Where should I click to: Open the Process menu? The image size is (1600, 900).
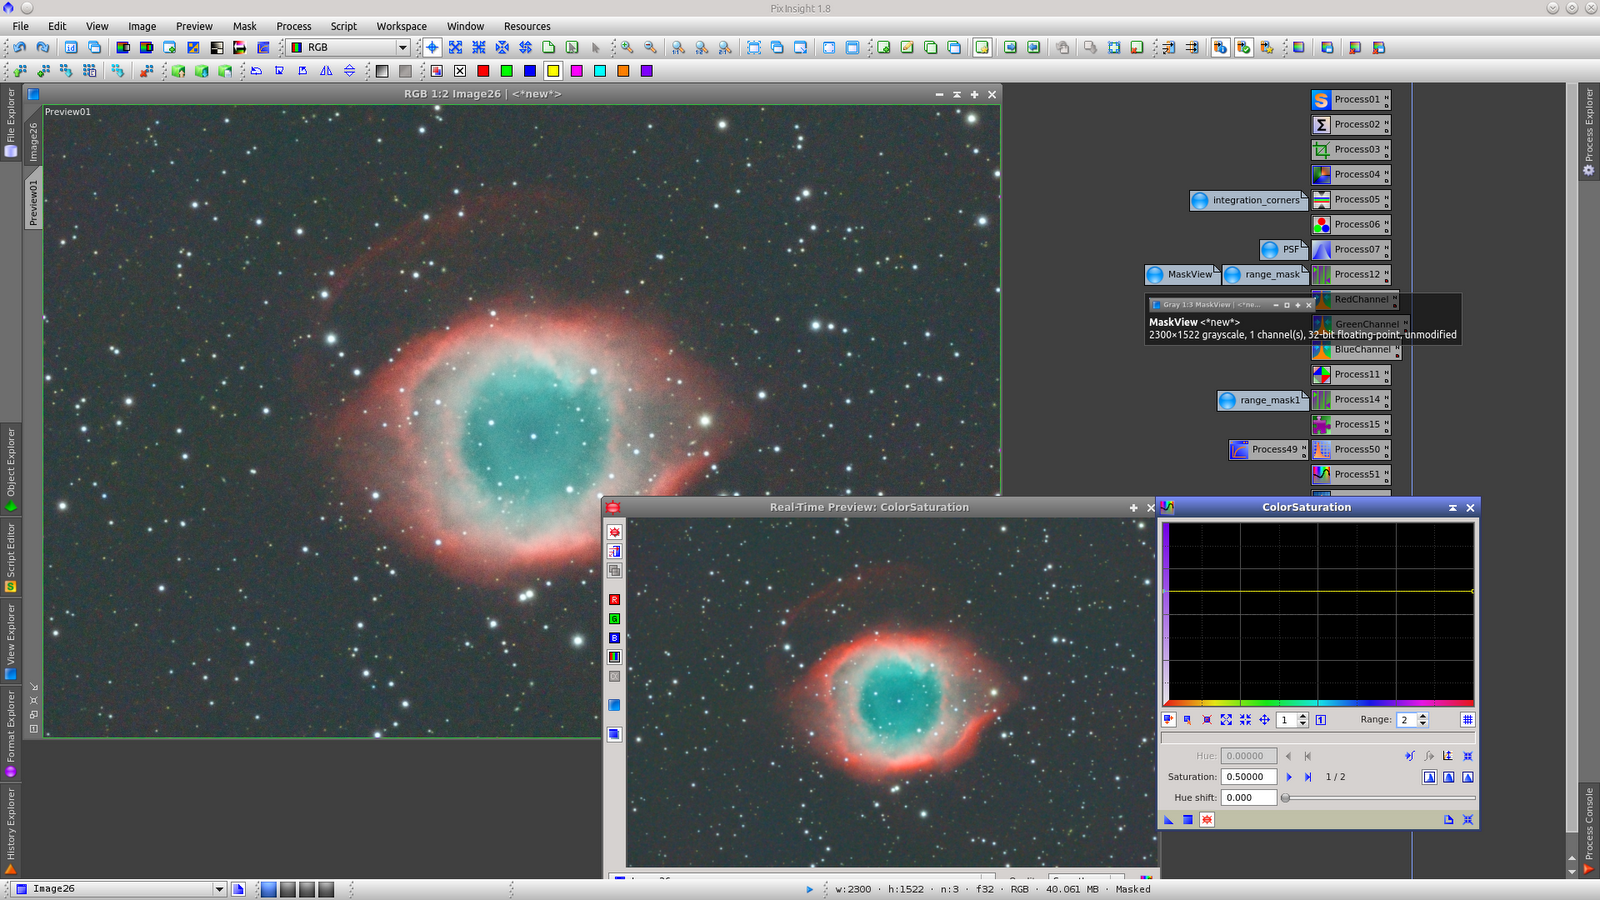(294, 26)
